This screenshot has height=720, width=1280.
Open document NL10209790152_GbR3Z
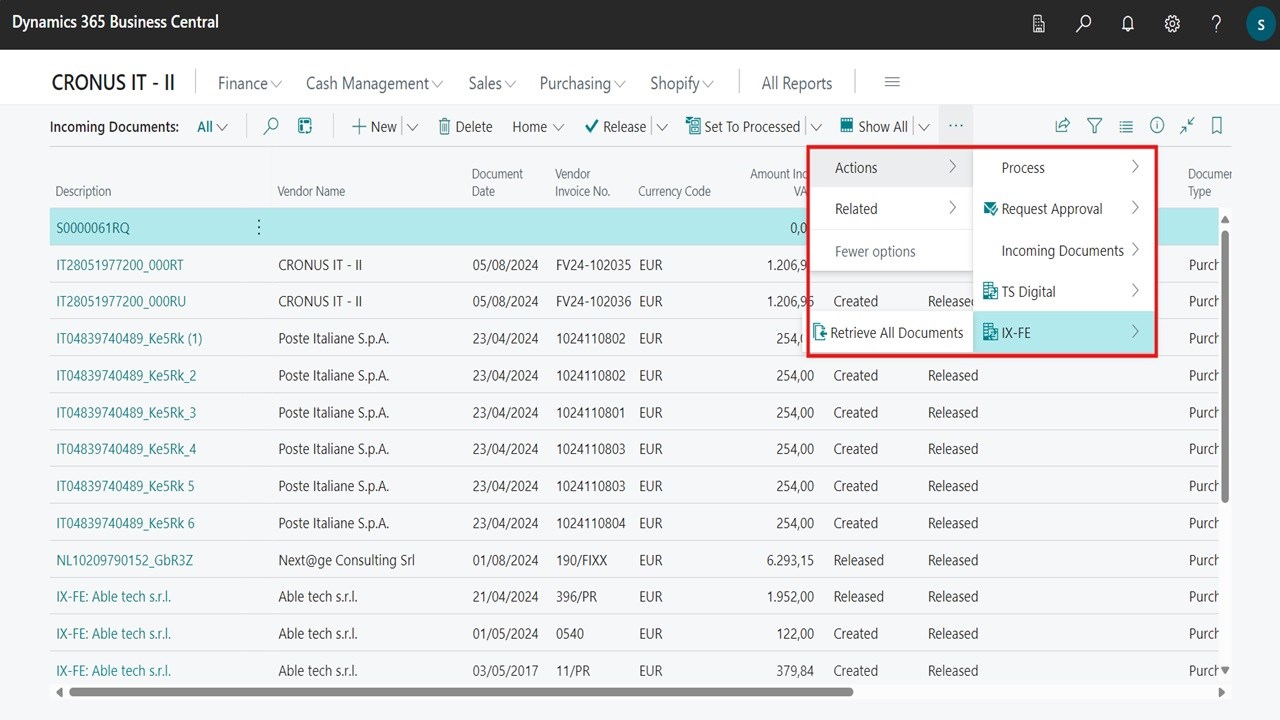125,560
